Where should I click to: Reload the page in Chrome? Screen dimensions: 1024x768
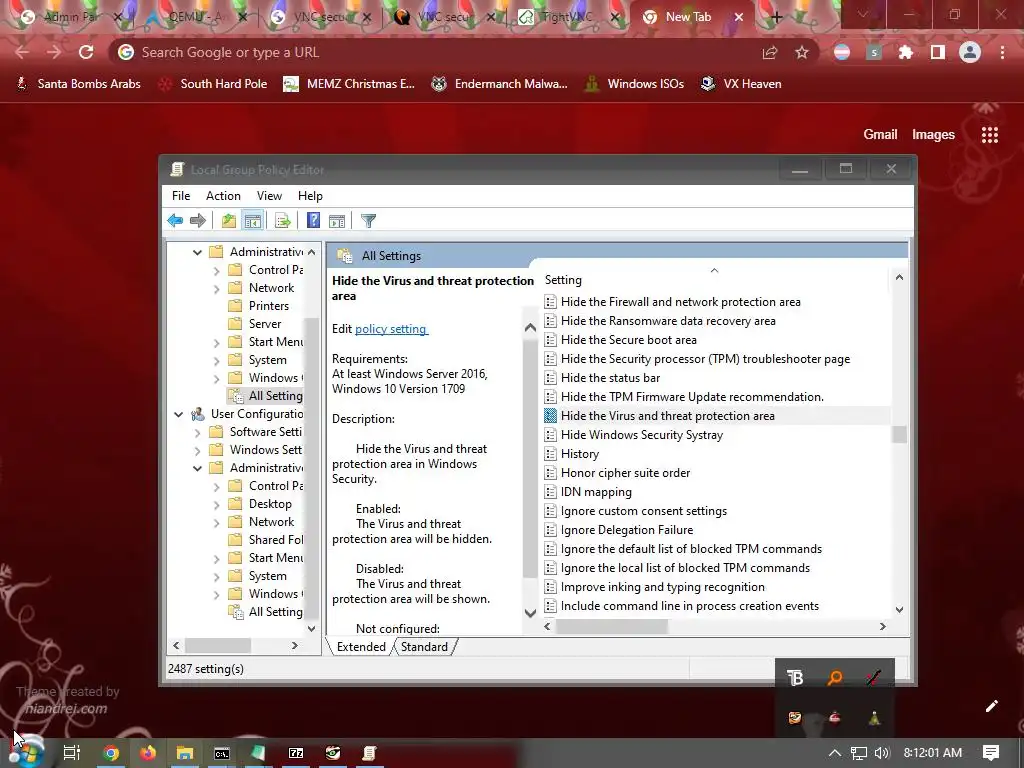86,52
